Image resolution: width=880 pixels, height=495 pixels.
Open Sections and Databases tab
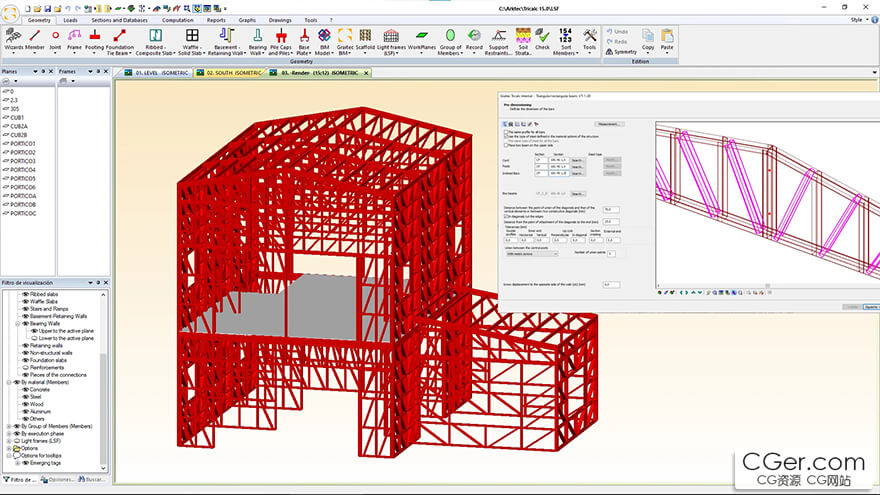(120, 20)
